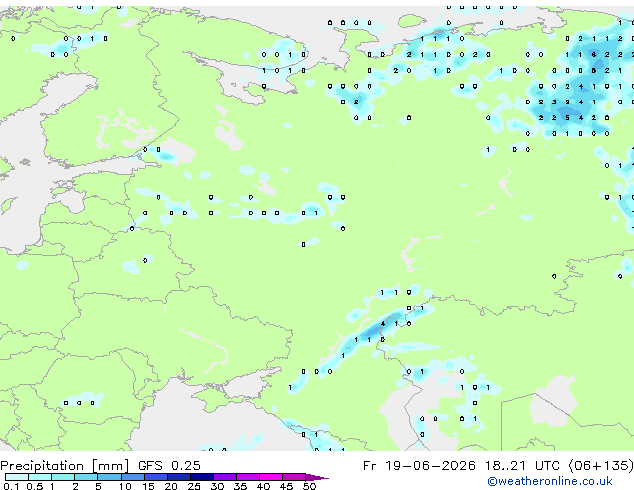
Task: Click the '15' legend scale label
Action: [x=148, y=486]
